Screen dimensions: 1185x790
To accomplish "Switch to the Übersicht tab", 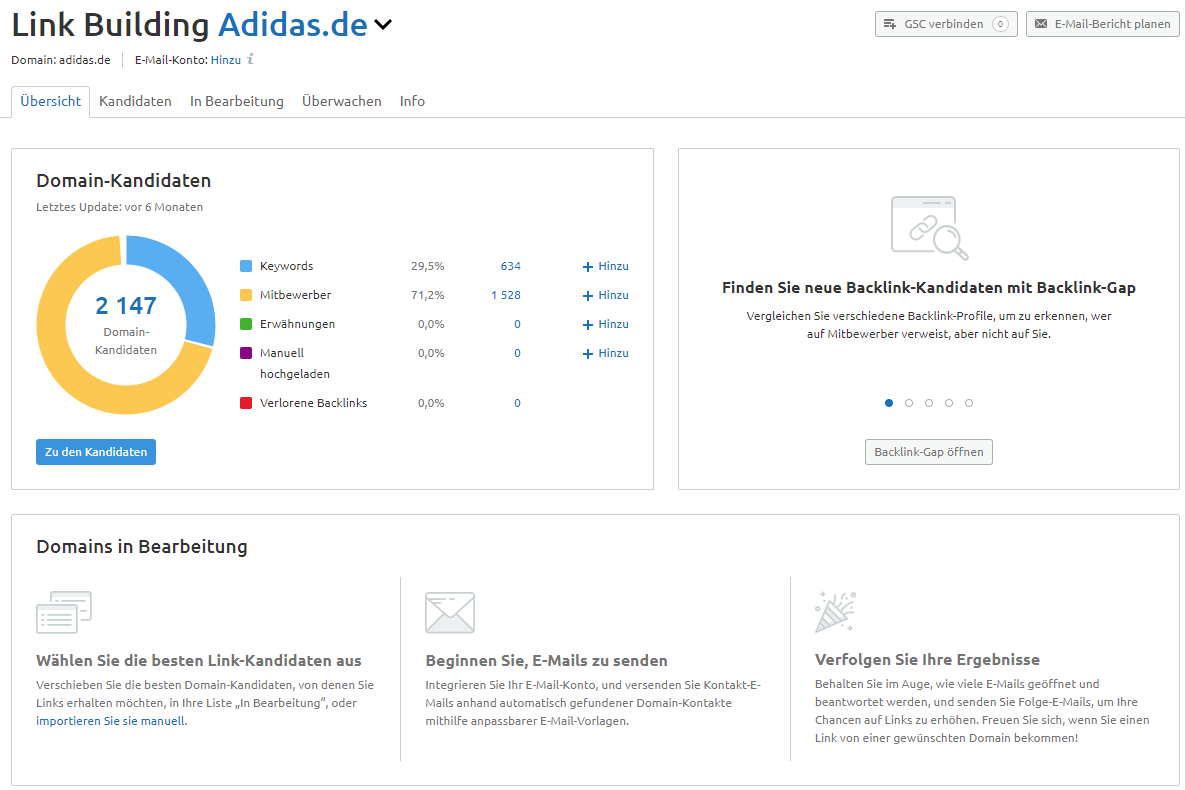I will (51, 101).
